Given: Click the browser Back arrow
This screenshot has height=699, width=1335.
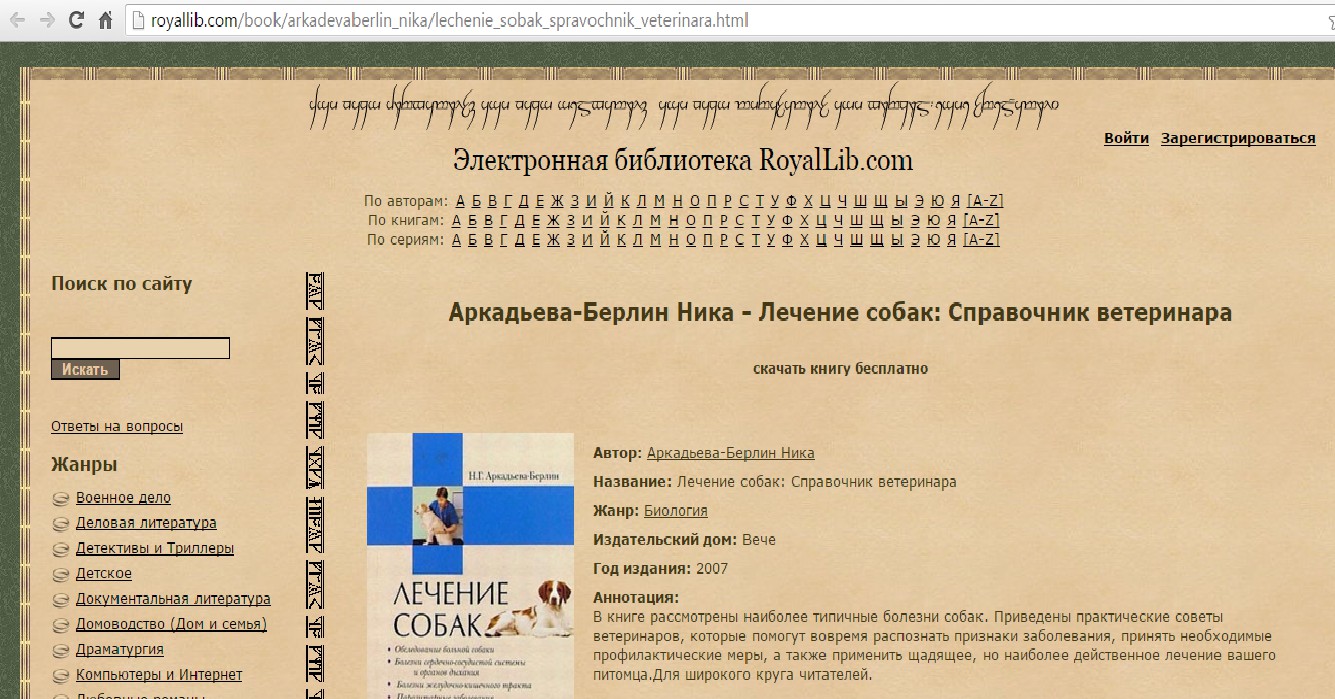Looking at the screenshot, I should [19, 20].
